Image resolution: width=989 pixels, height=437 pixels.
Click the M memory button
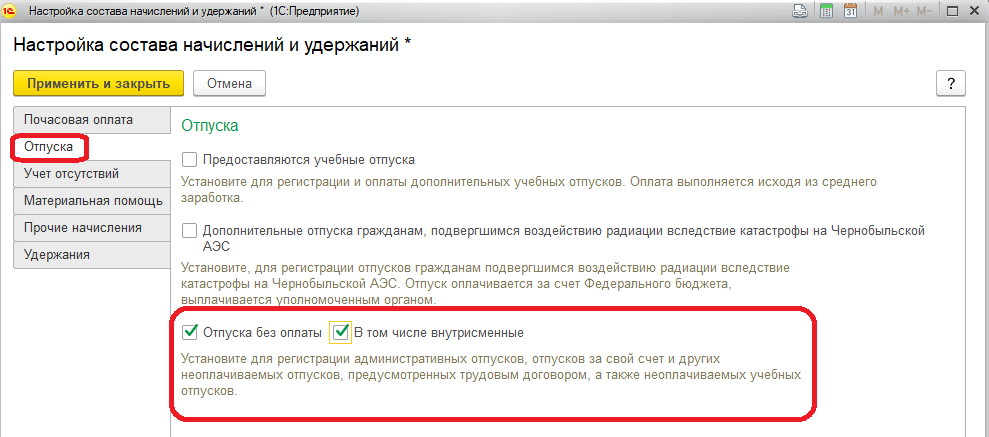[x=880, y=11]
